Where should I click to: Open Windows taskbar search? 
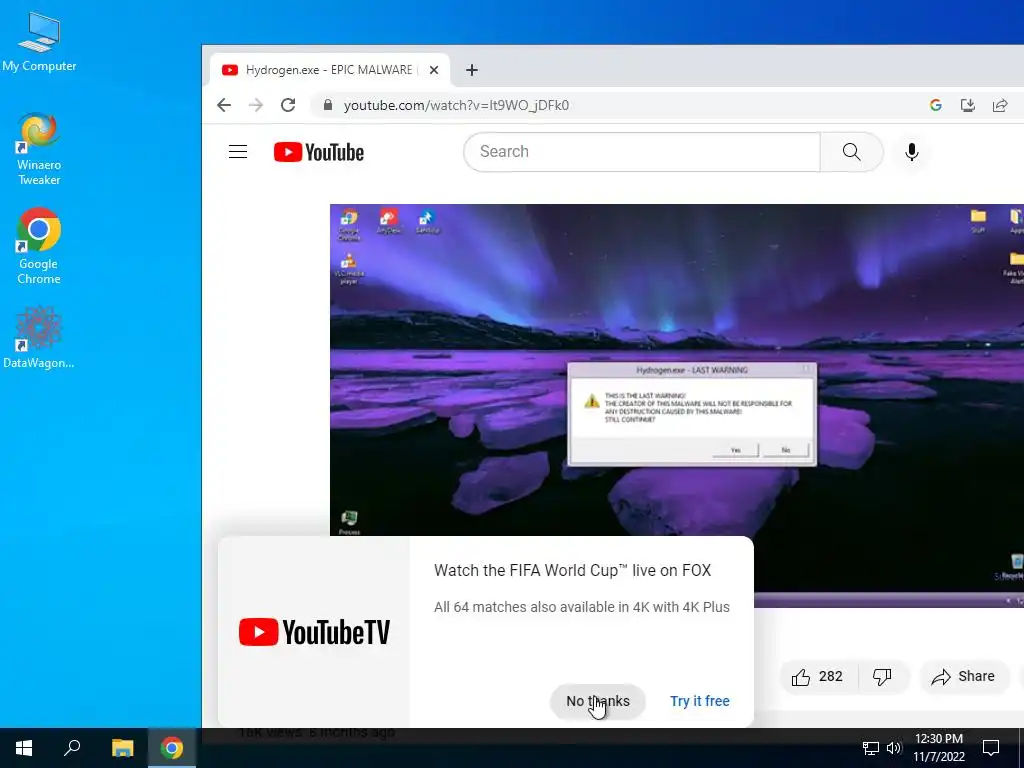click(x=72, y=748)
